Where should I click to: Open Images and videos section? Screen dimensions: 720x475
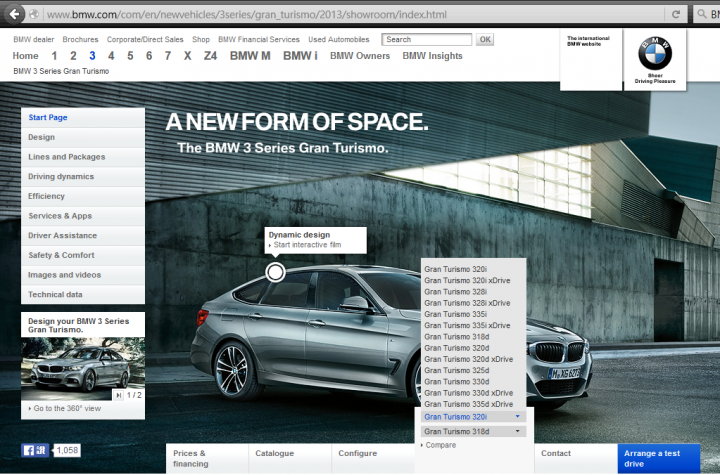click(x=83, y=275)
